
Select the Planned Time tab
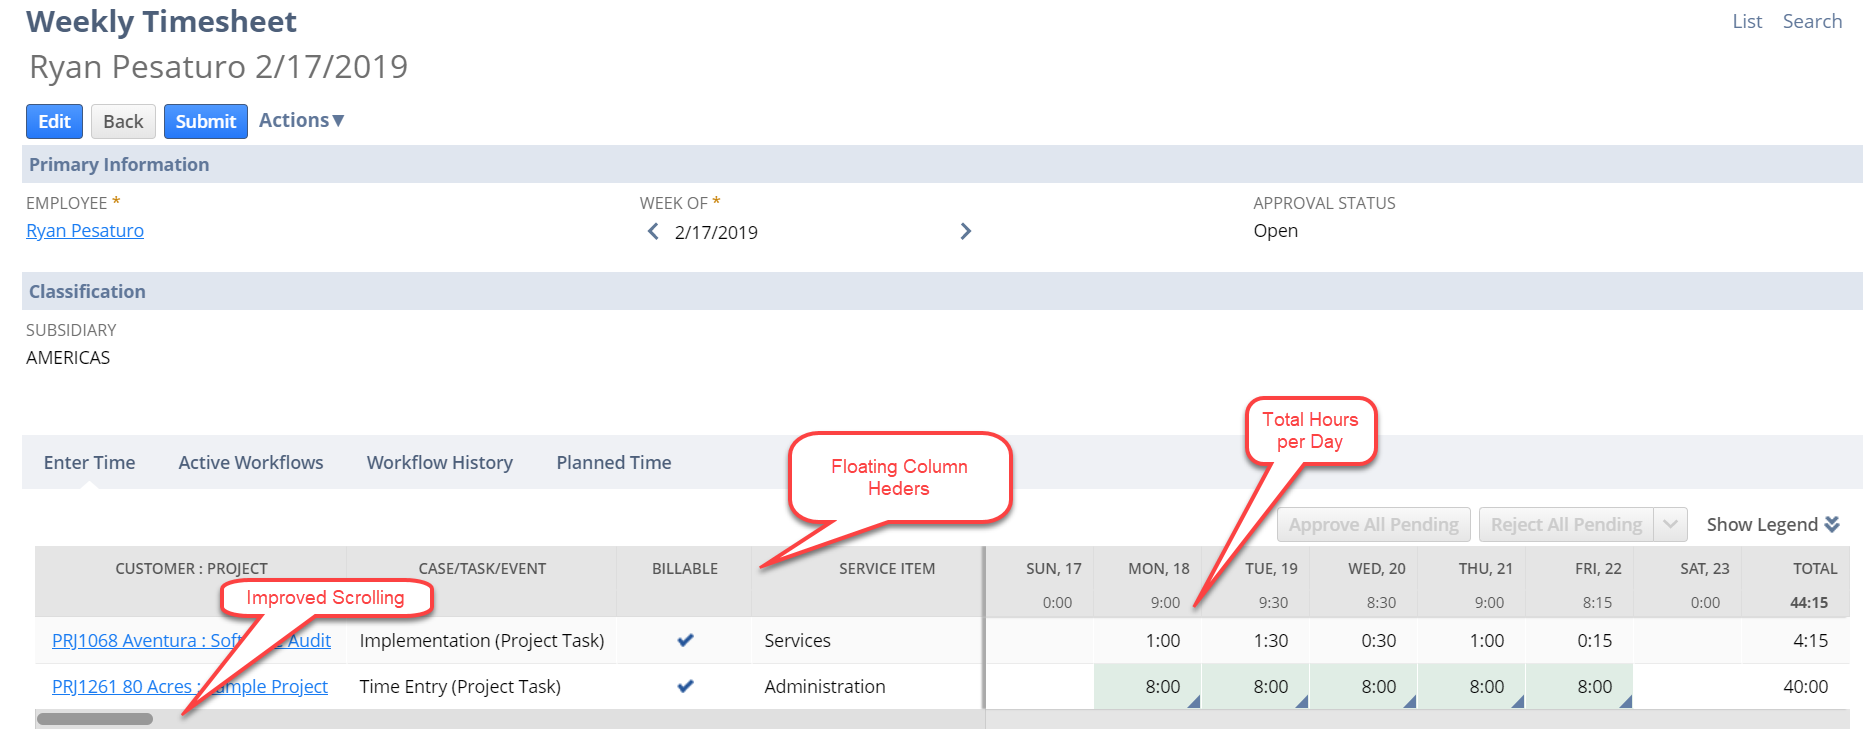pyautogui.click(x=613, y=462)
